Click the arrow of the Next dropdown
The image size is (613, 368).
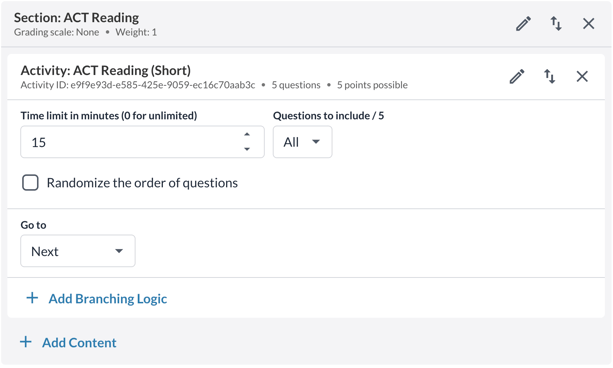pyautogui.click(x=119, y=251)
